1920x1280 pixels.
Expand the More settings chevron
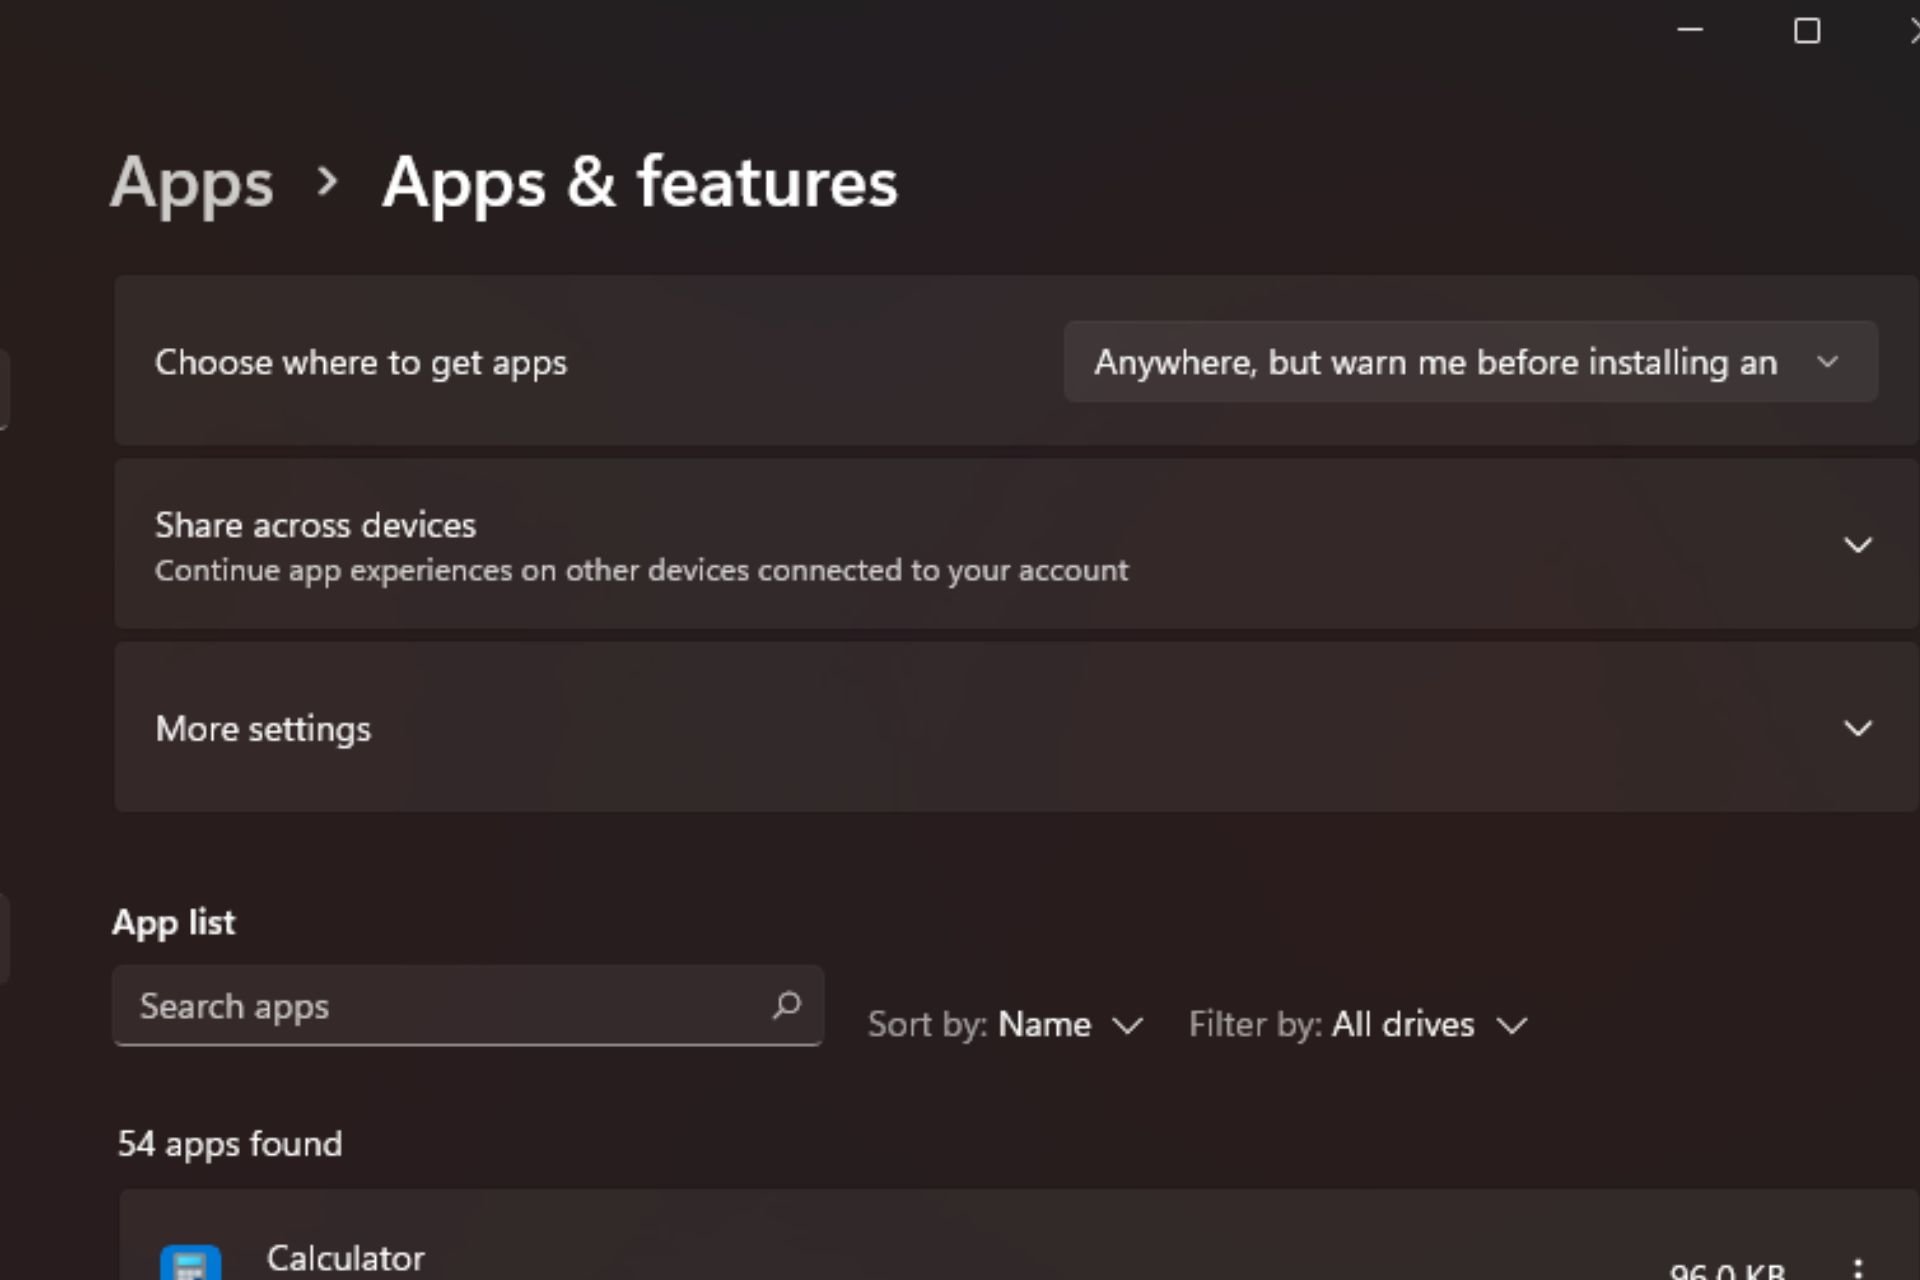click(x=1857, y=728)
